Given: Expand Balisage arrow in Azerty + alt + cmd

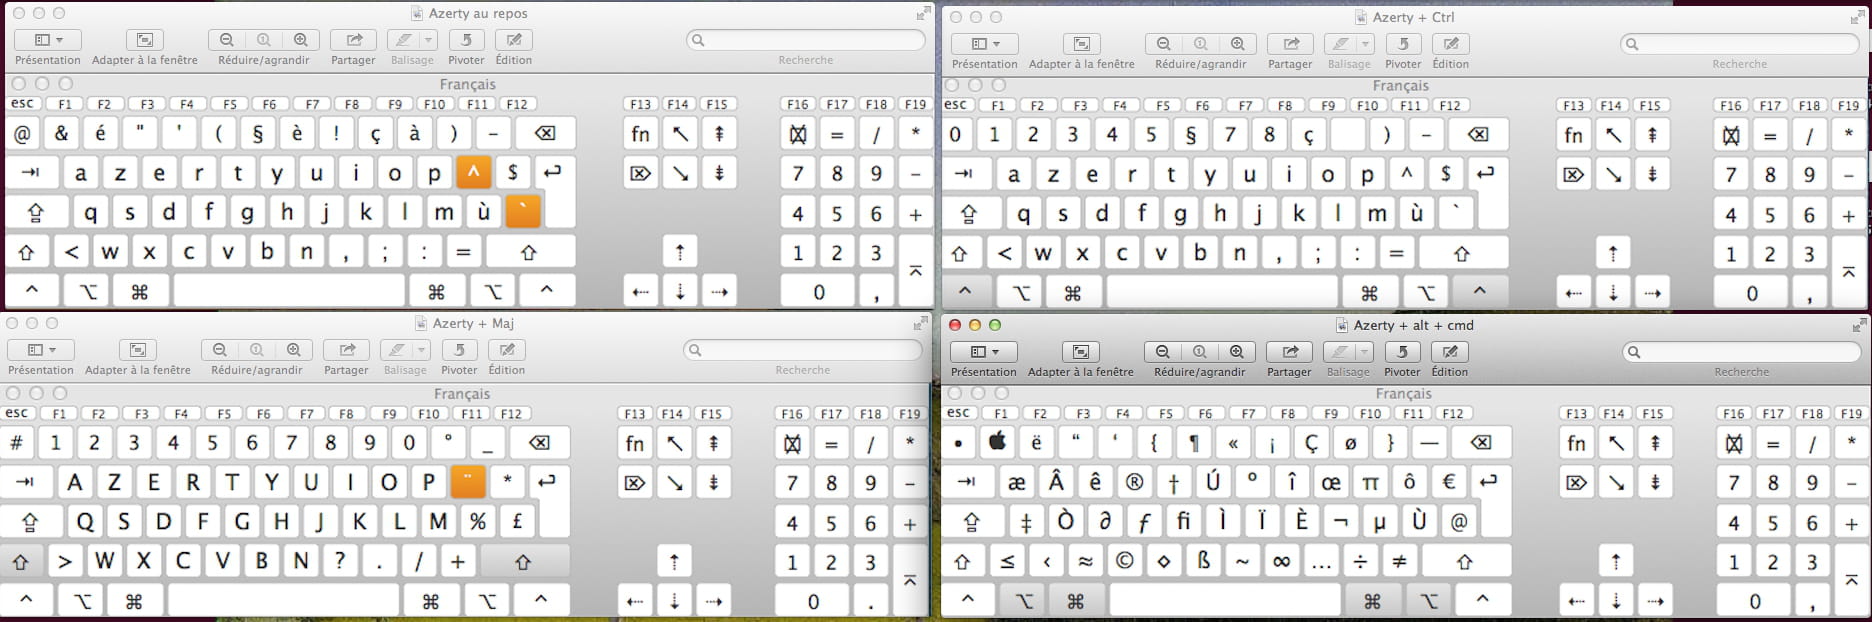Looking at the screenshot, I should (1365, 352).
